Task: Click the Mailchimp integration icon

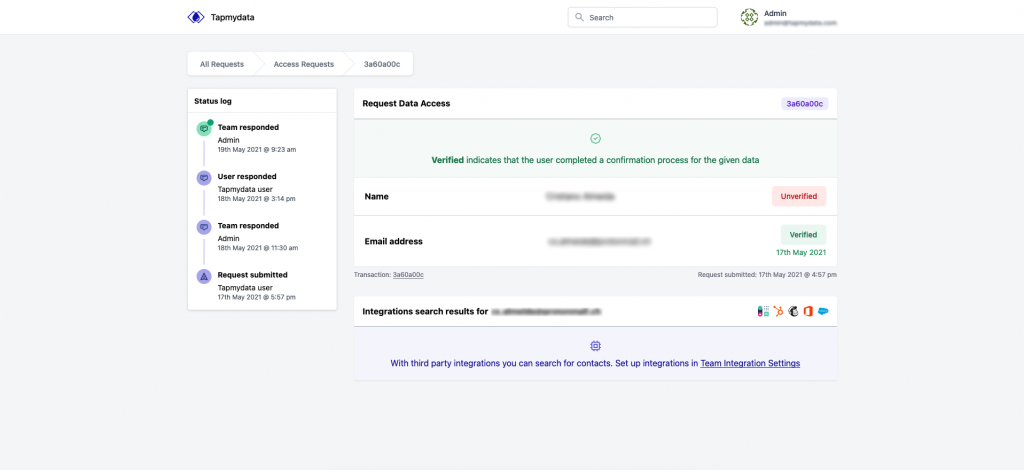Action: [793, 311]
